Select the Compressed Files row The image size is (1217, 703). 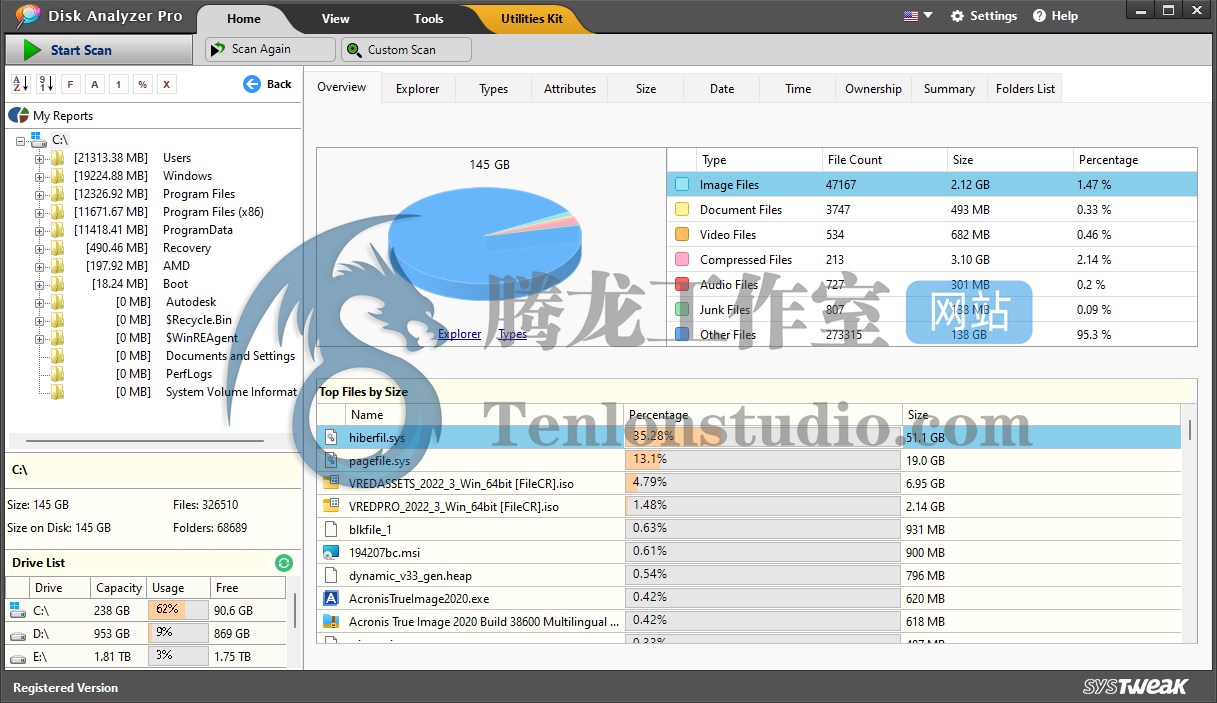pyautogui.click(x=932, y=260)
